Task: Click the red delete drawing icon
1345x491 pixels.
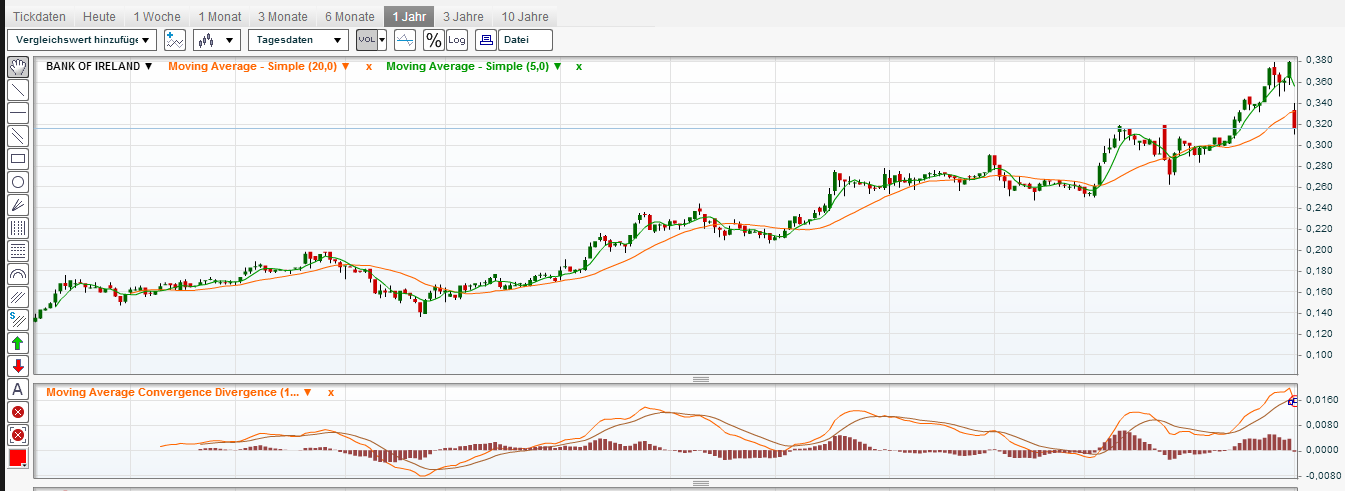Action: pyautogui.click(x=18, y=412)
